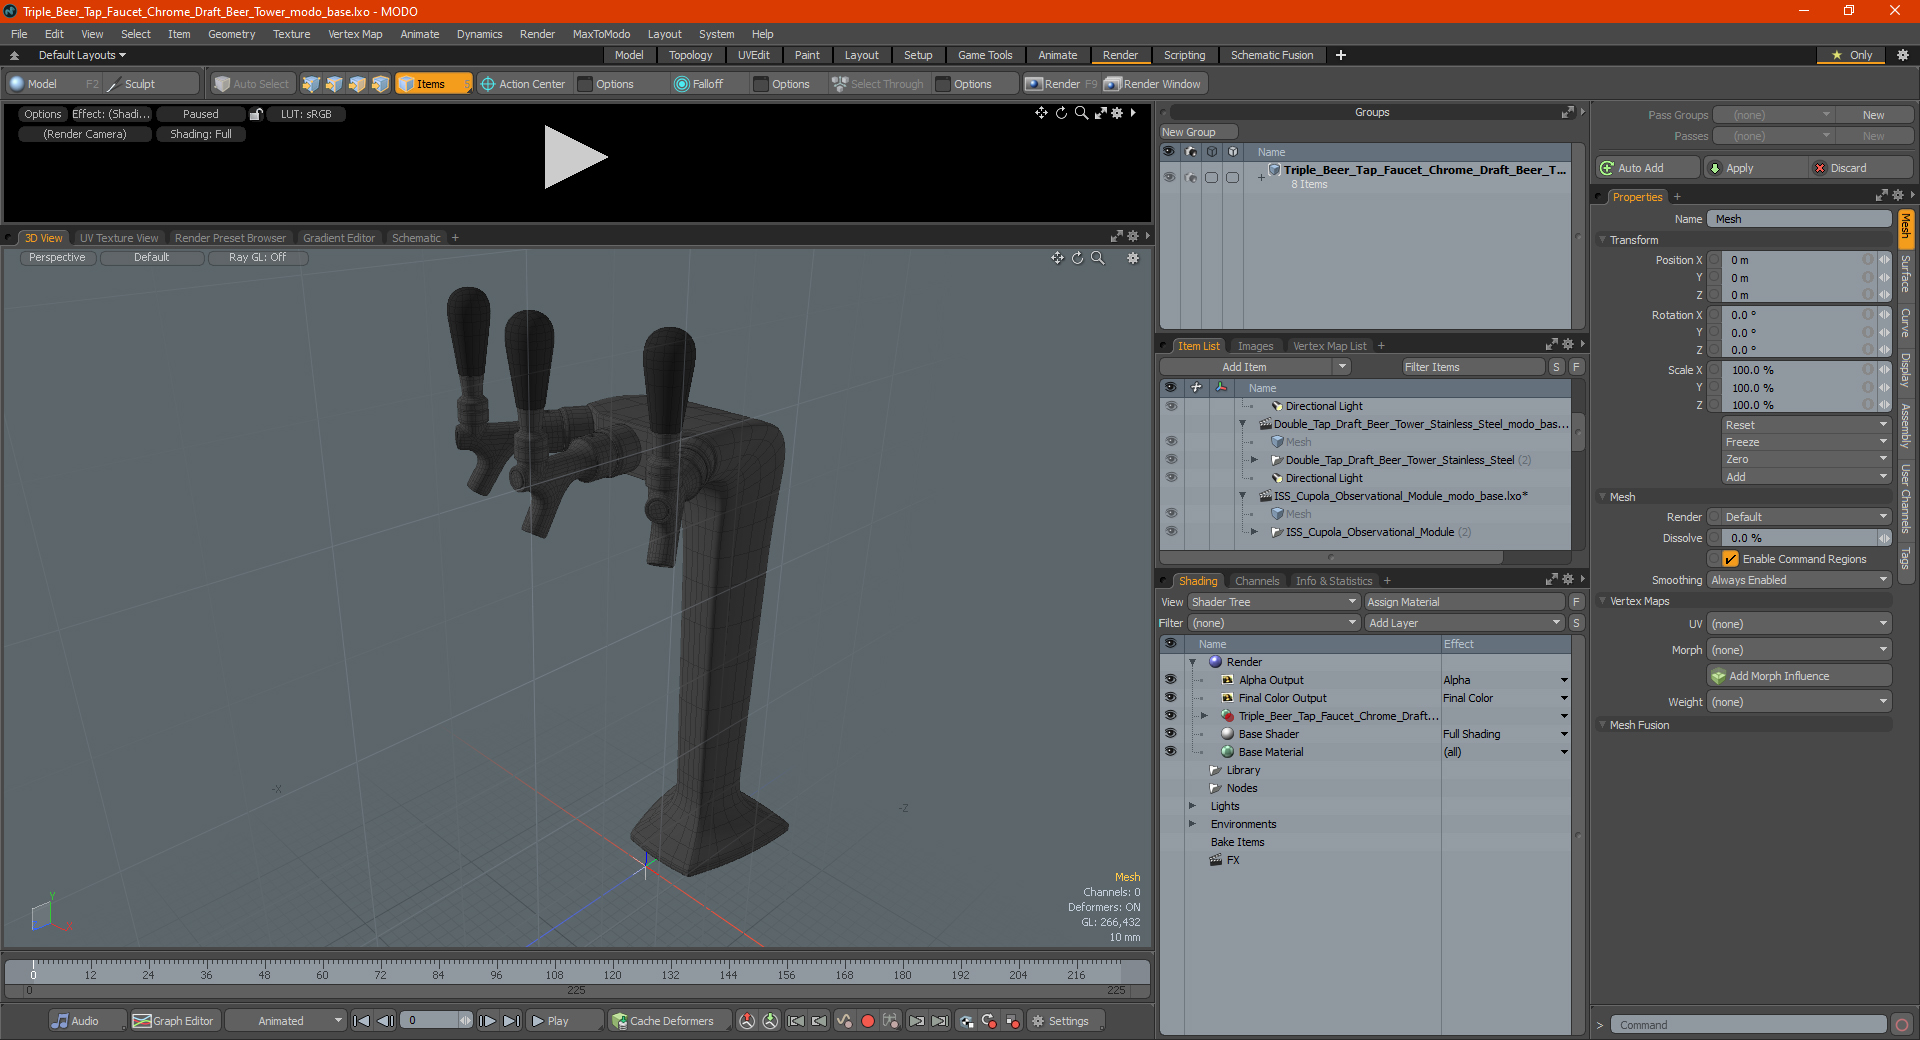The height and width of the screenshot is (1040, 1920).
Task: Toggle visibility of Triple_Beer_Tap group
Action: pyautogui.click(x=1168, y=177)
